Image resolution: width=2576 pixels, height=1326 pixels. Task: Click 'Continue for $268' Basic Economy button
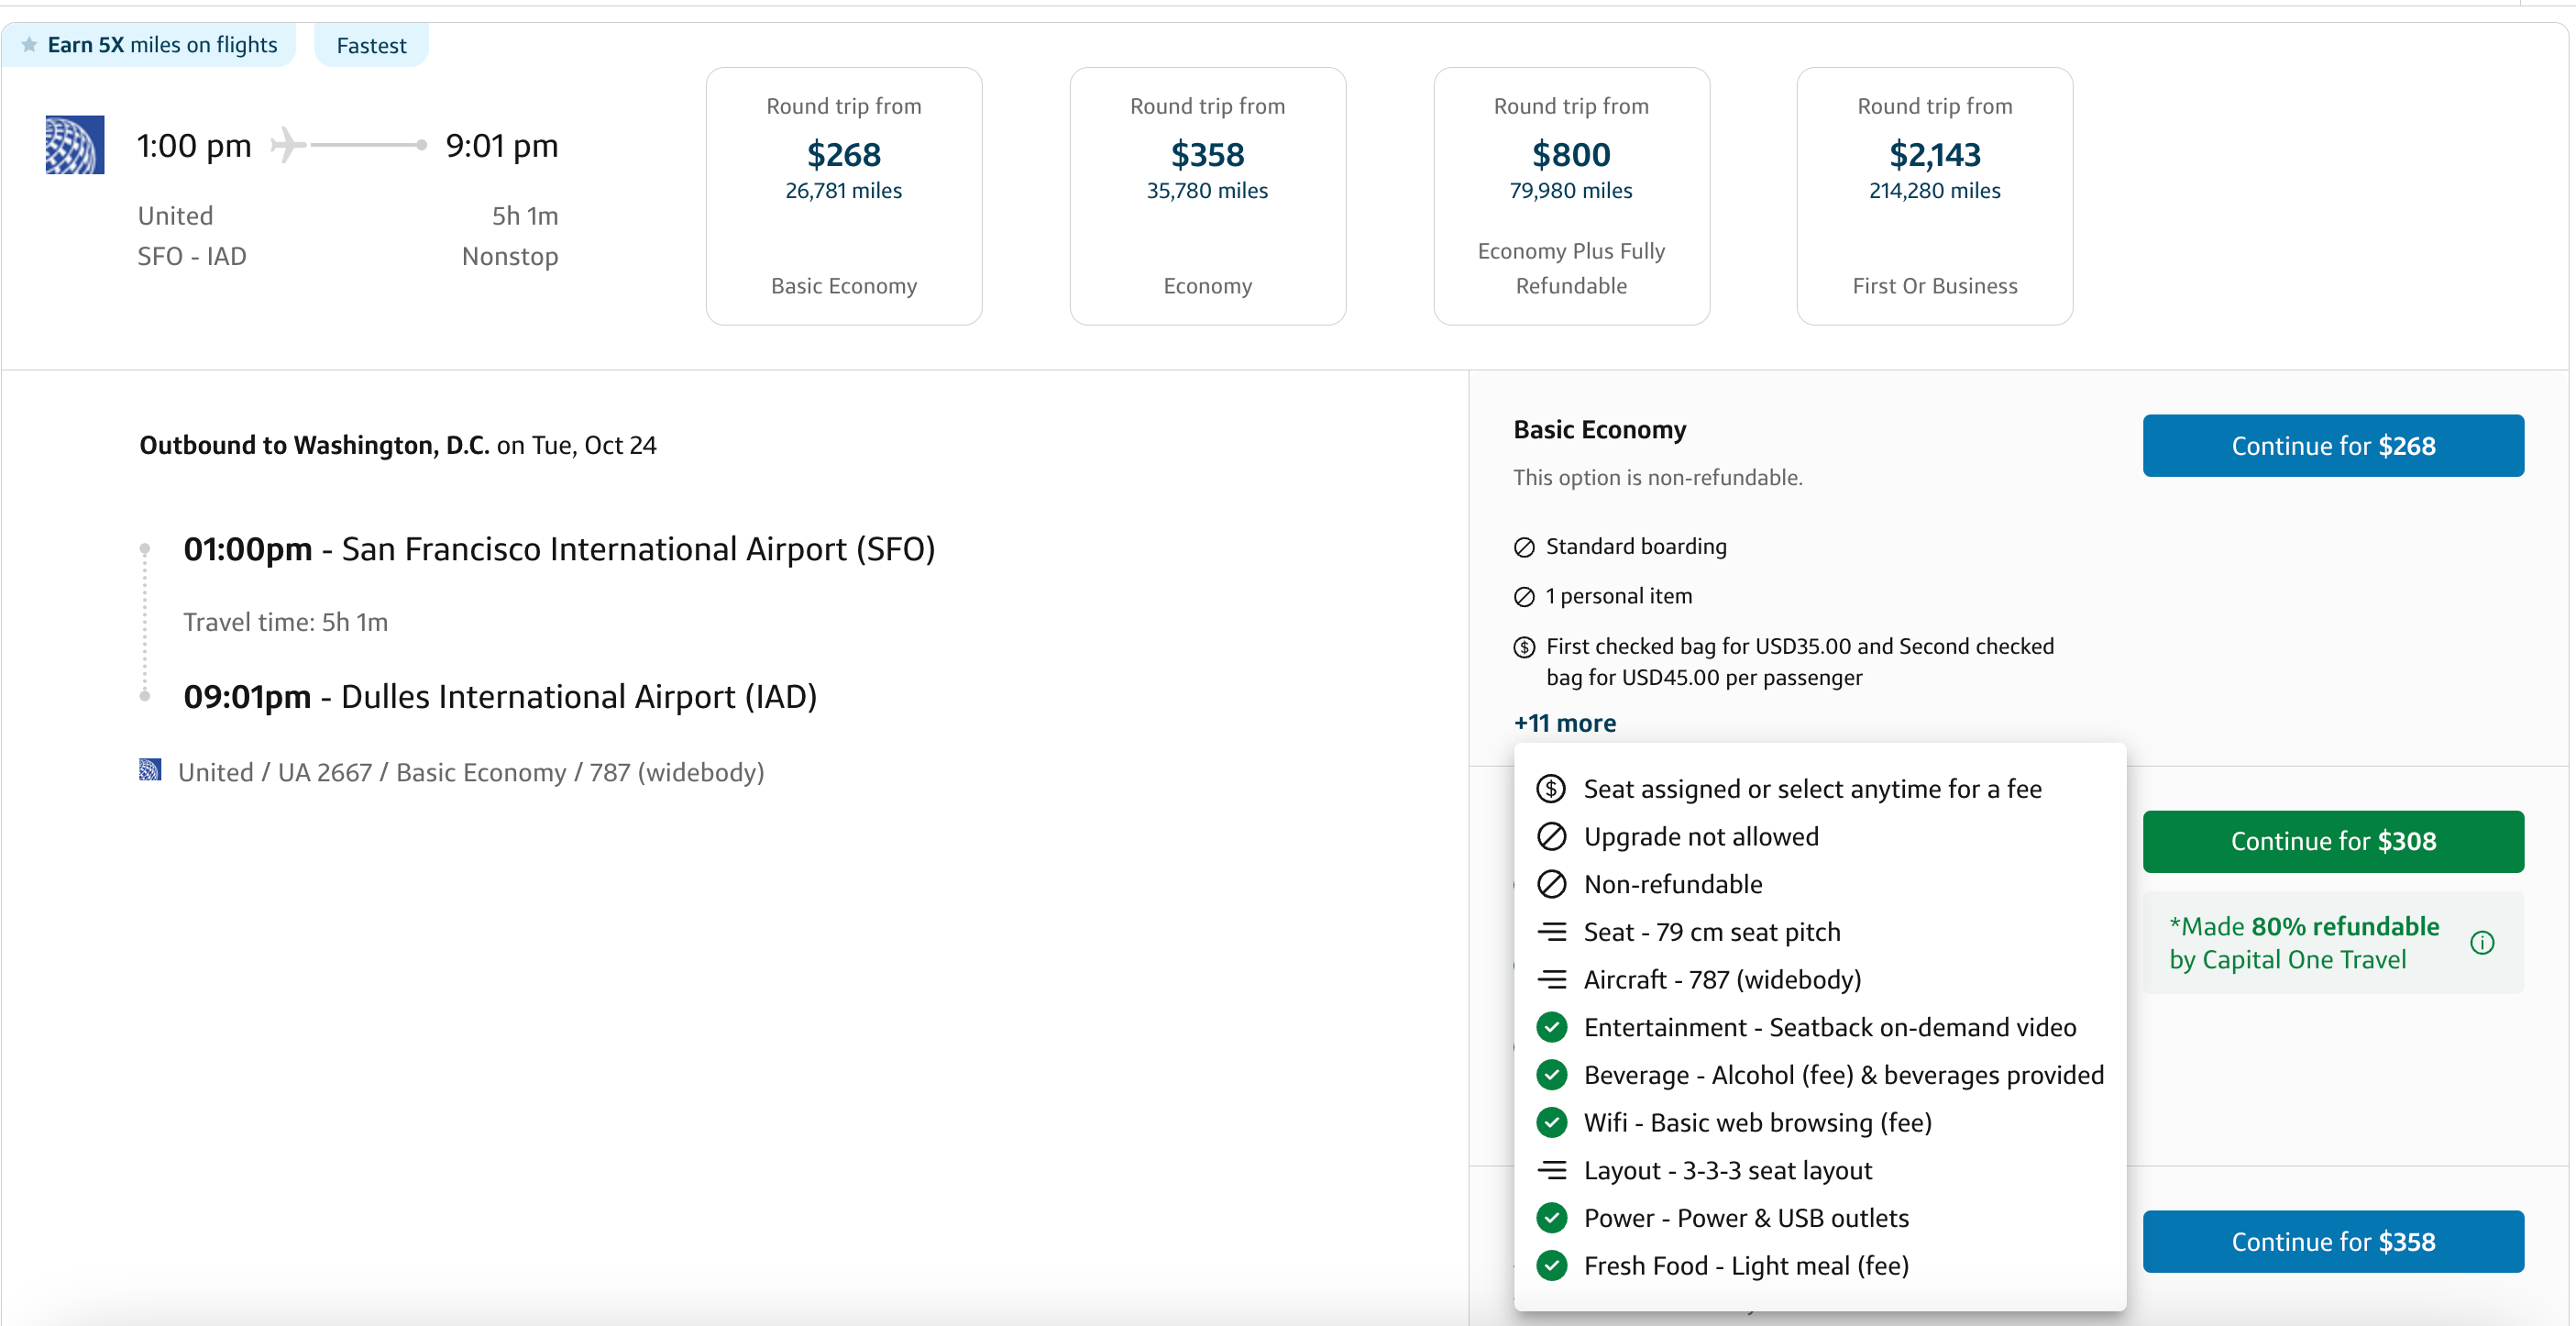[x=2334, y=447]
